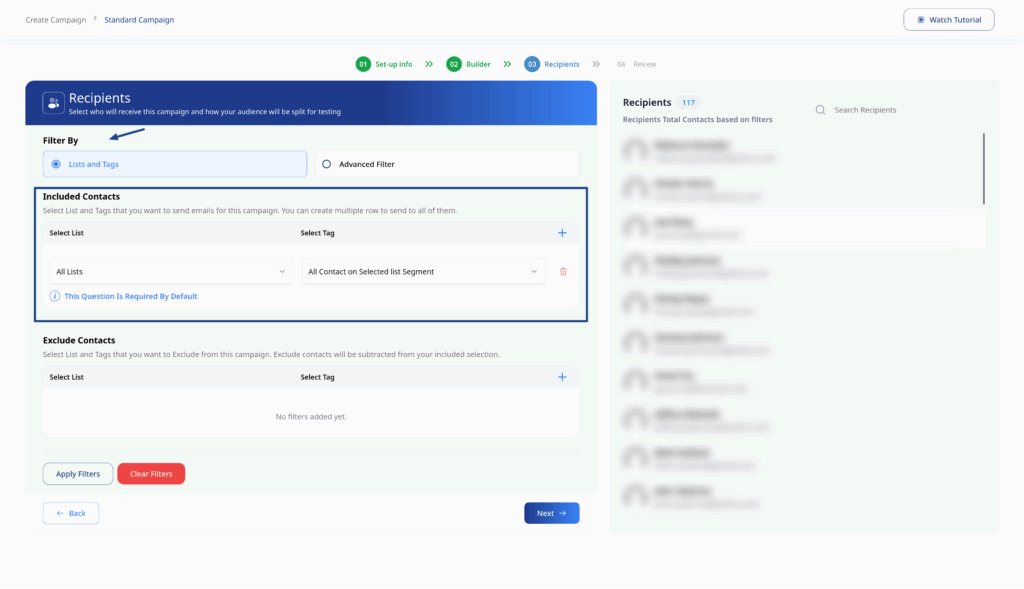
Task: Click the recipients list vertical scrollbar
Action: (x=984, y=168)
